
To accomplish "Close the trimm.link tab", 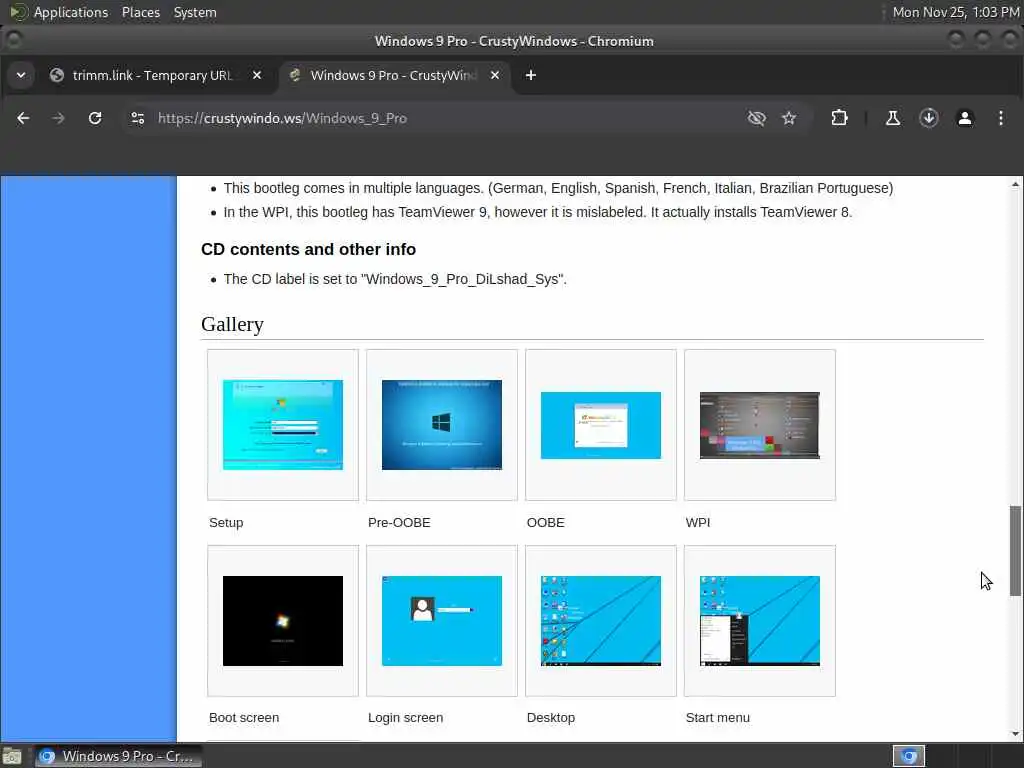I will (x=257, y=75).
